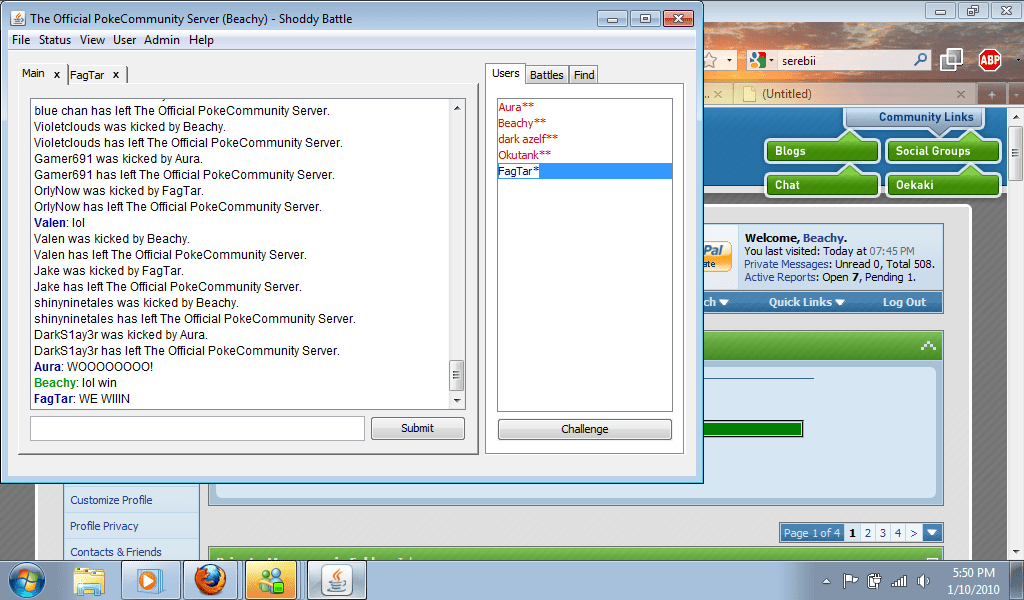1024x600 pixels.
Task: Open the pagination dropdown arrow
Action: click(x=932, y=533)
